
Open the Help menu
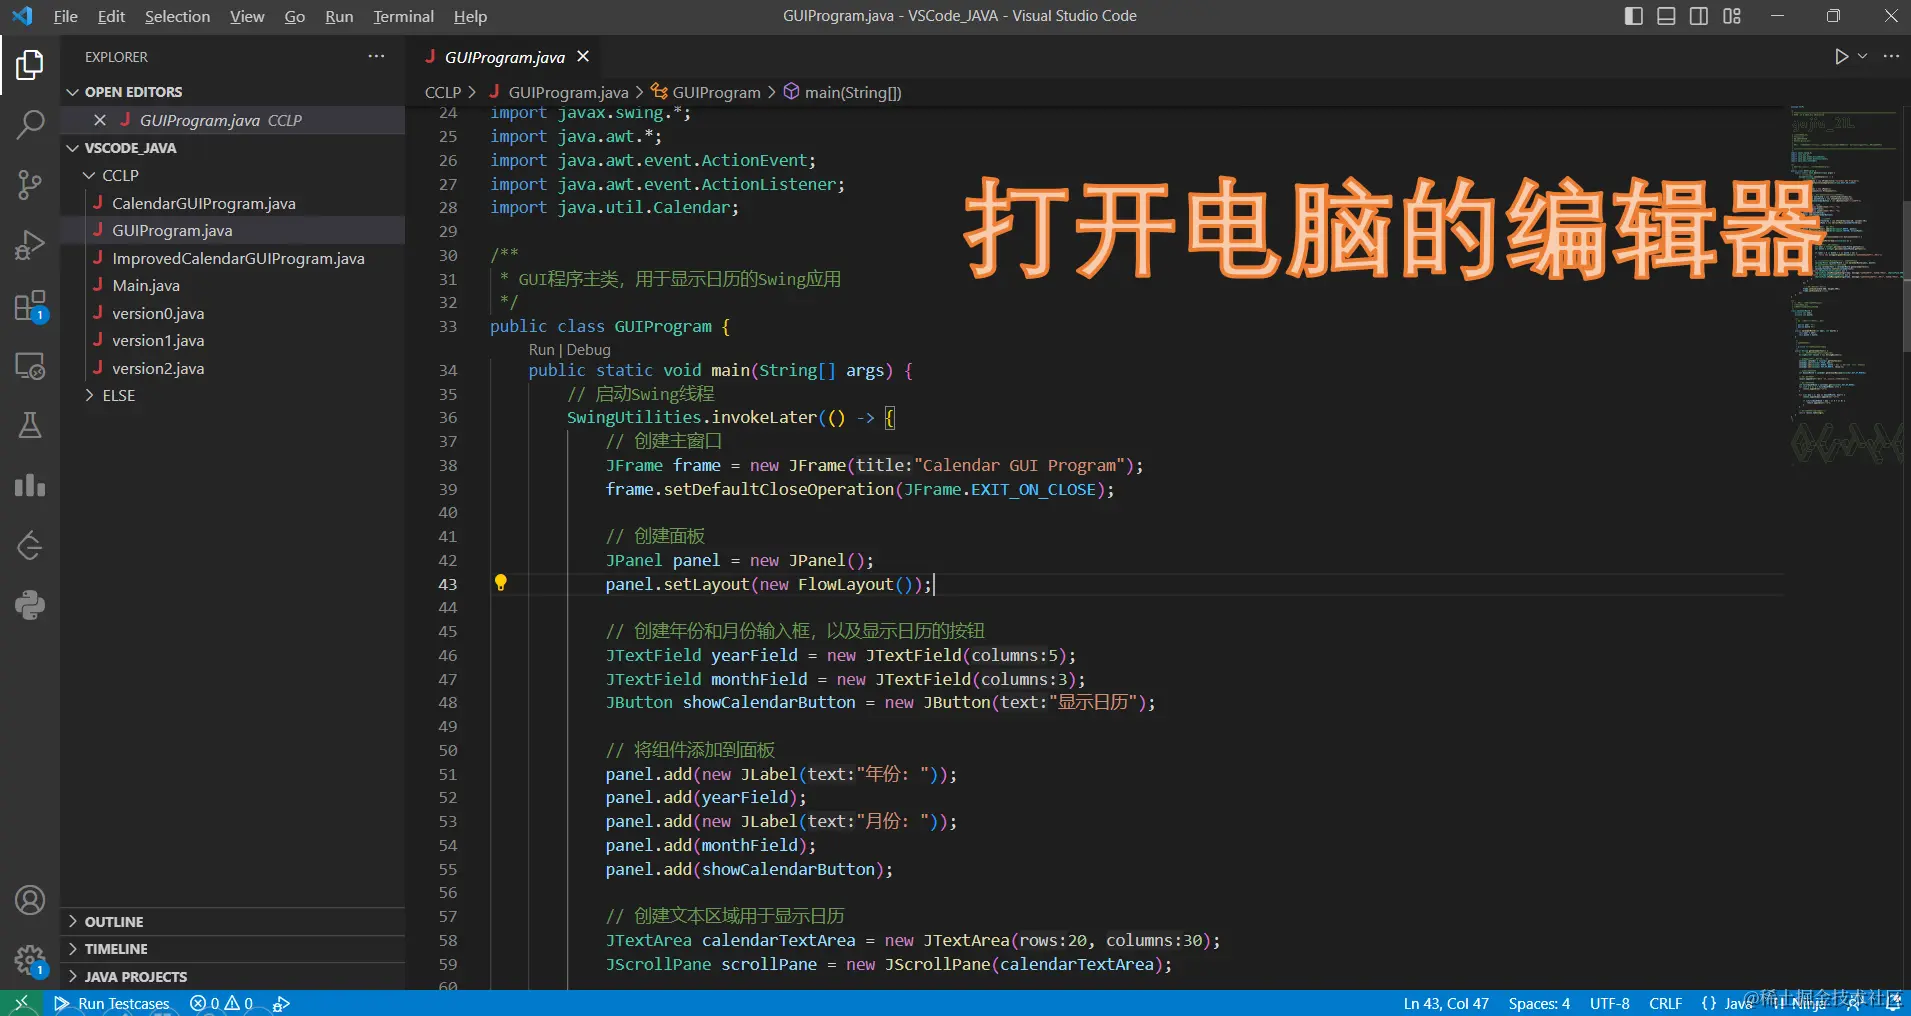[x=470, y=16]
